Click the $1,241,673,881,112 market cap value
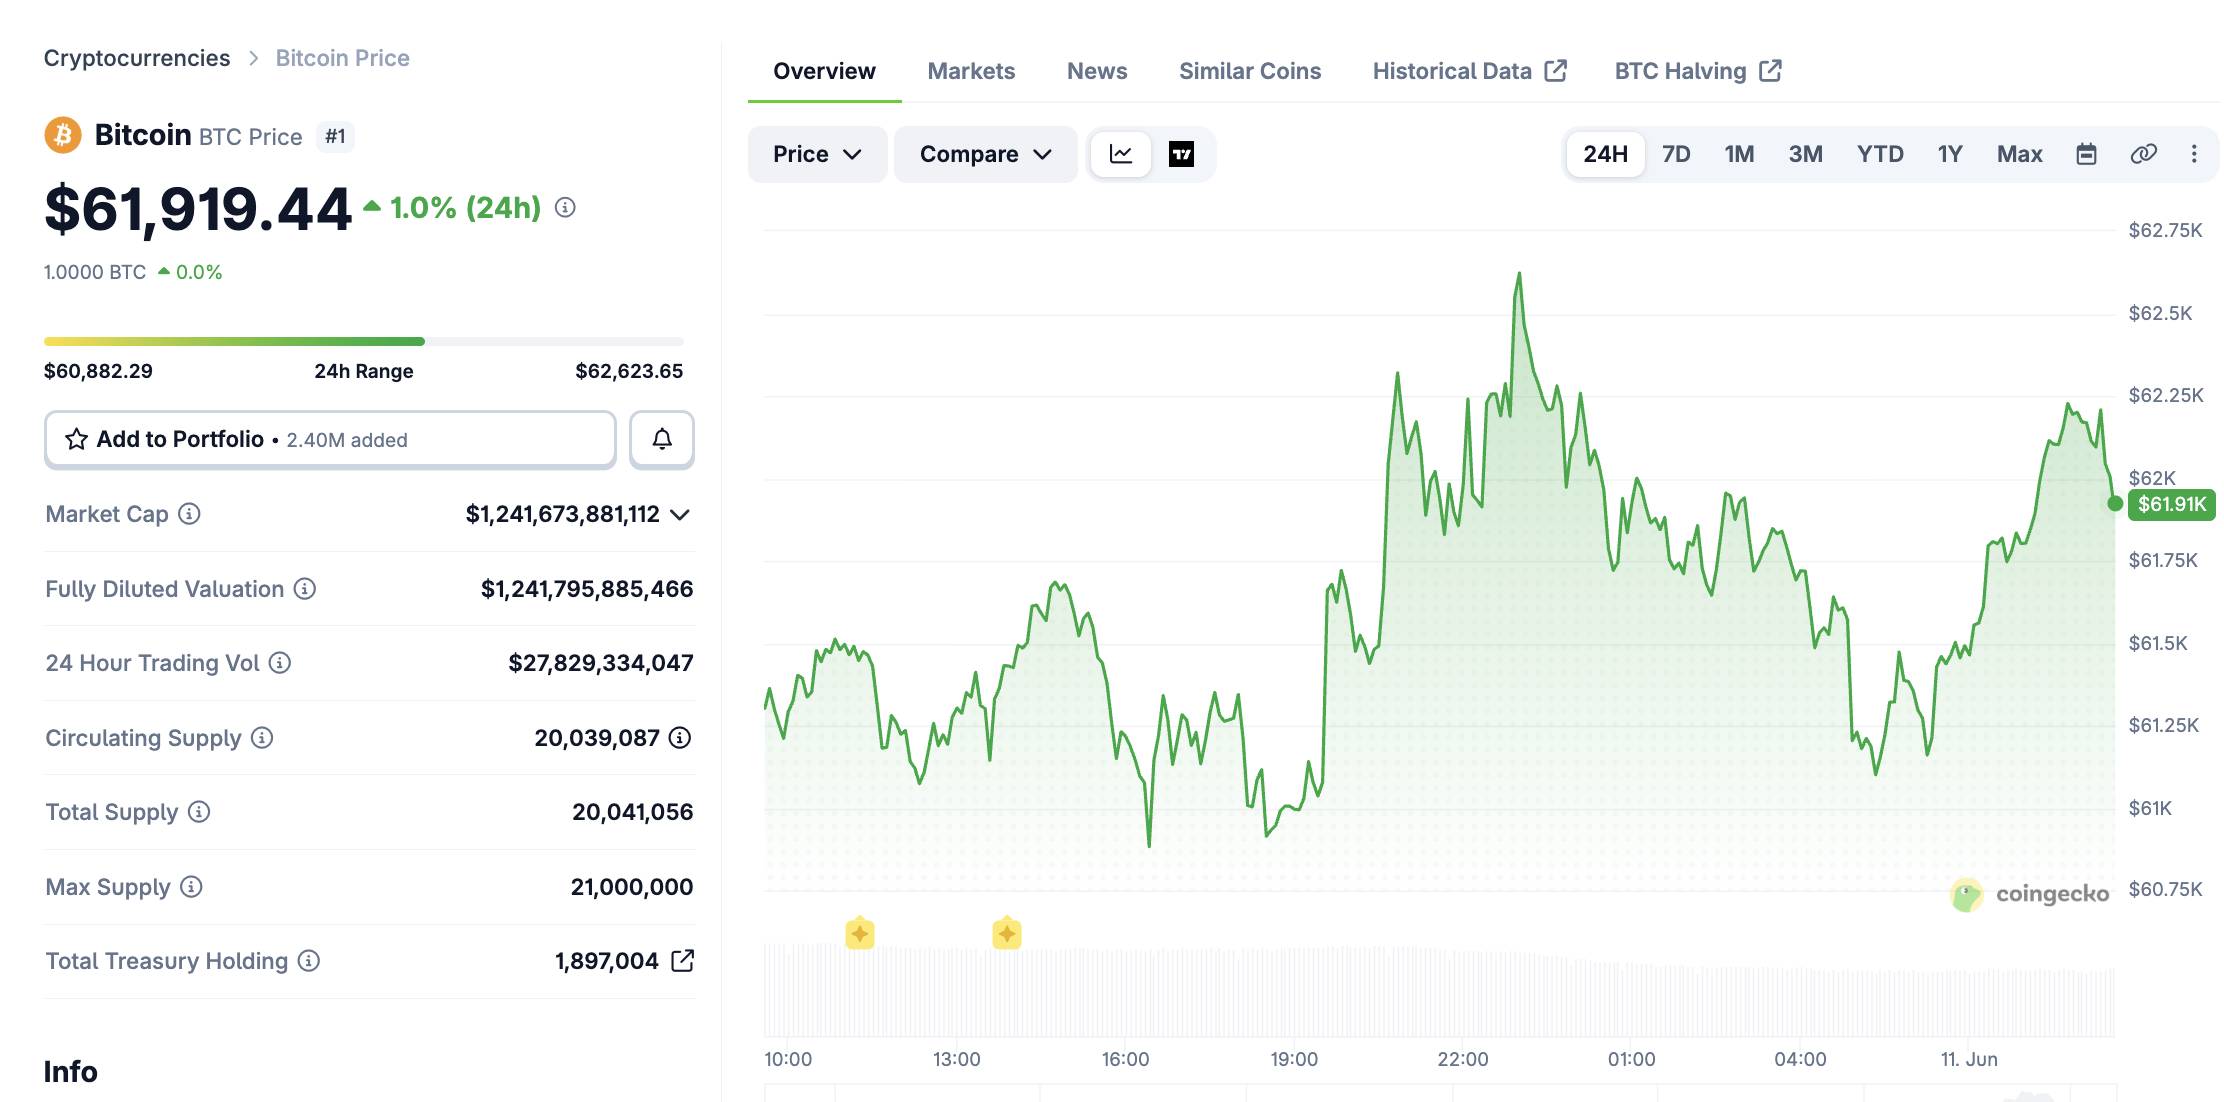 (562, 514)
